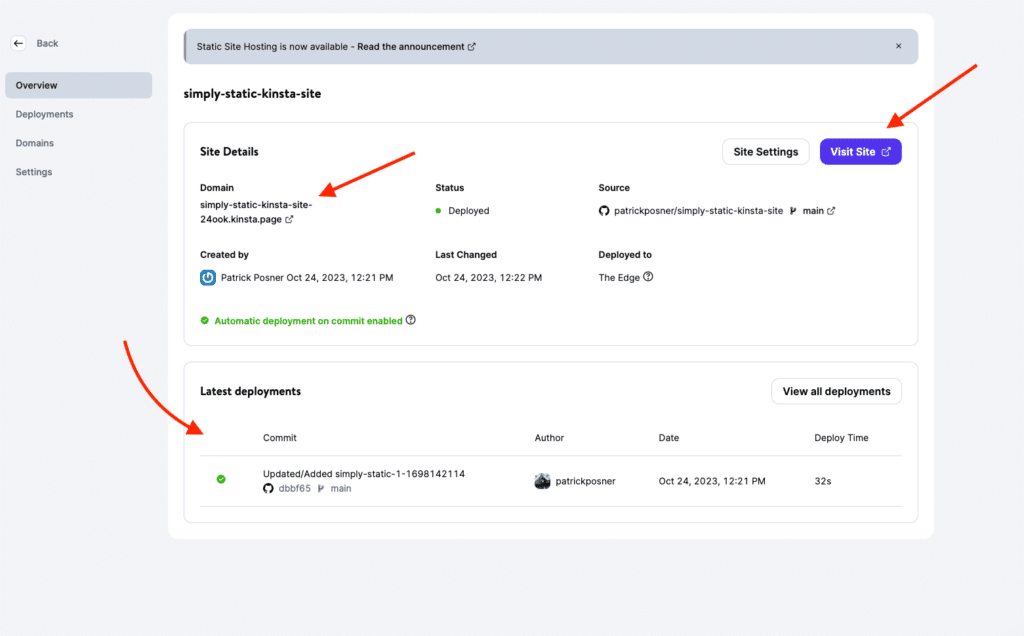Click the Last Changed value Oct 24, 2023, 12:22 PM
This screenshot has width=1024, height=636.
click(x=488, y=278)
